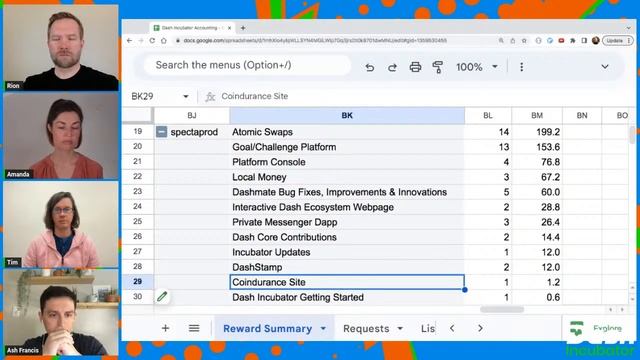Select row 19 header

138,131
